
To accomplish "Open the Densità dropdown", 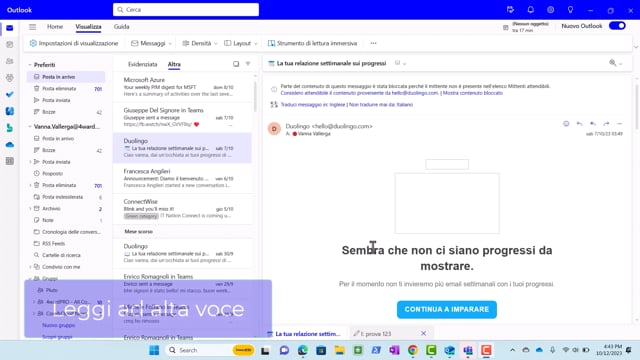I will click(200, 43).
